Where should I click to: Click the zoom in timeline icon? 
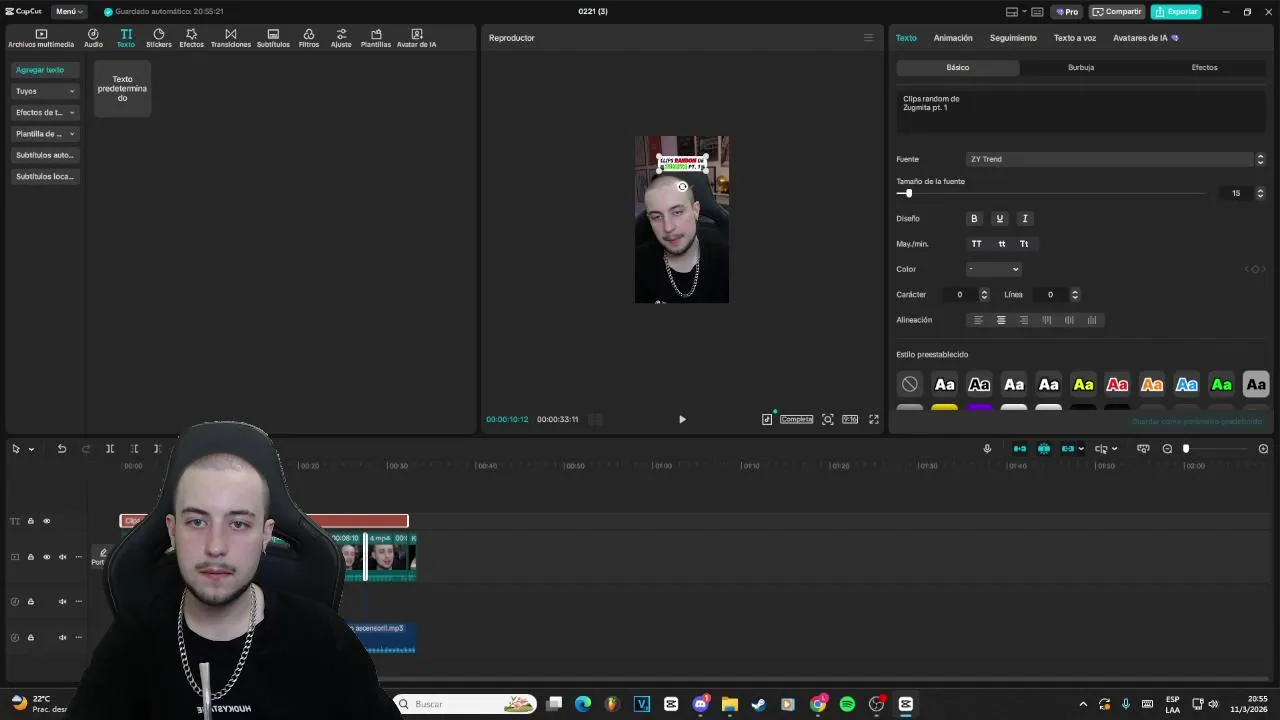(x=1263, y=449)
